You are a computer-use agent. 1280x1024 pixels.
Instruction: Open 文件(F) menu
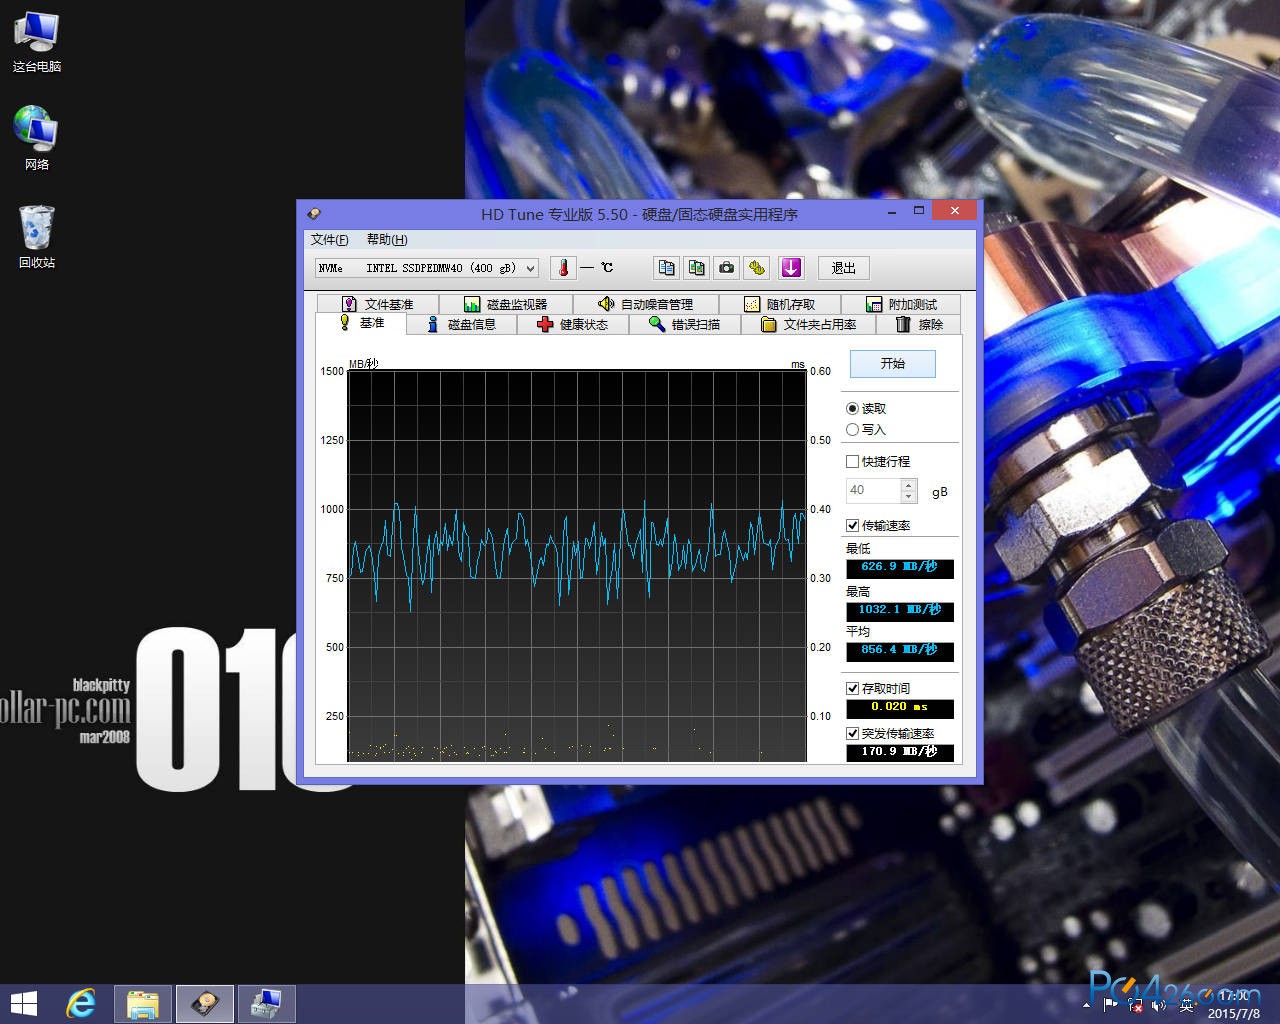[x=329, y=239]
